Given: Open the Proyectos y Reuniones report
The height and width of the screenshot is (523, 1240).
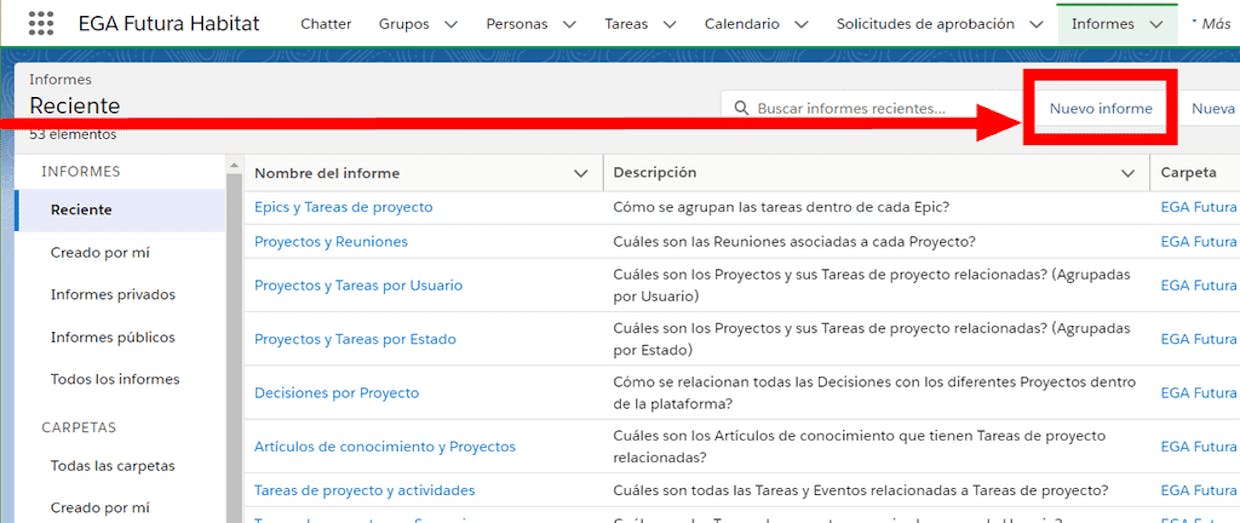Looking at the screenshot, I should click(331, 241).
